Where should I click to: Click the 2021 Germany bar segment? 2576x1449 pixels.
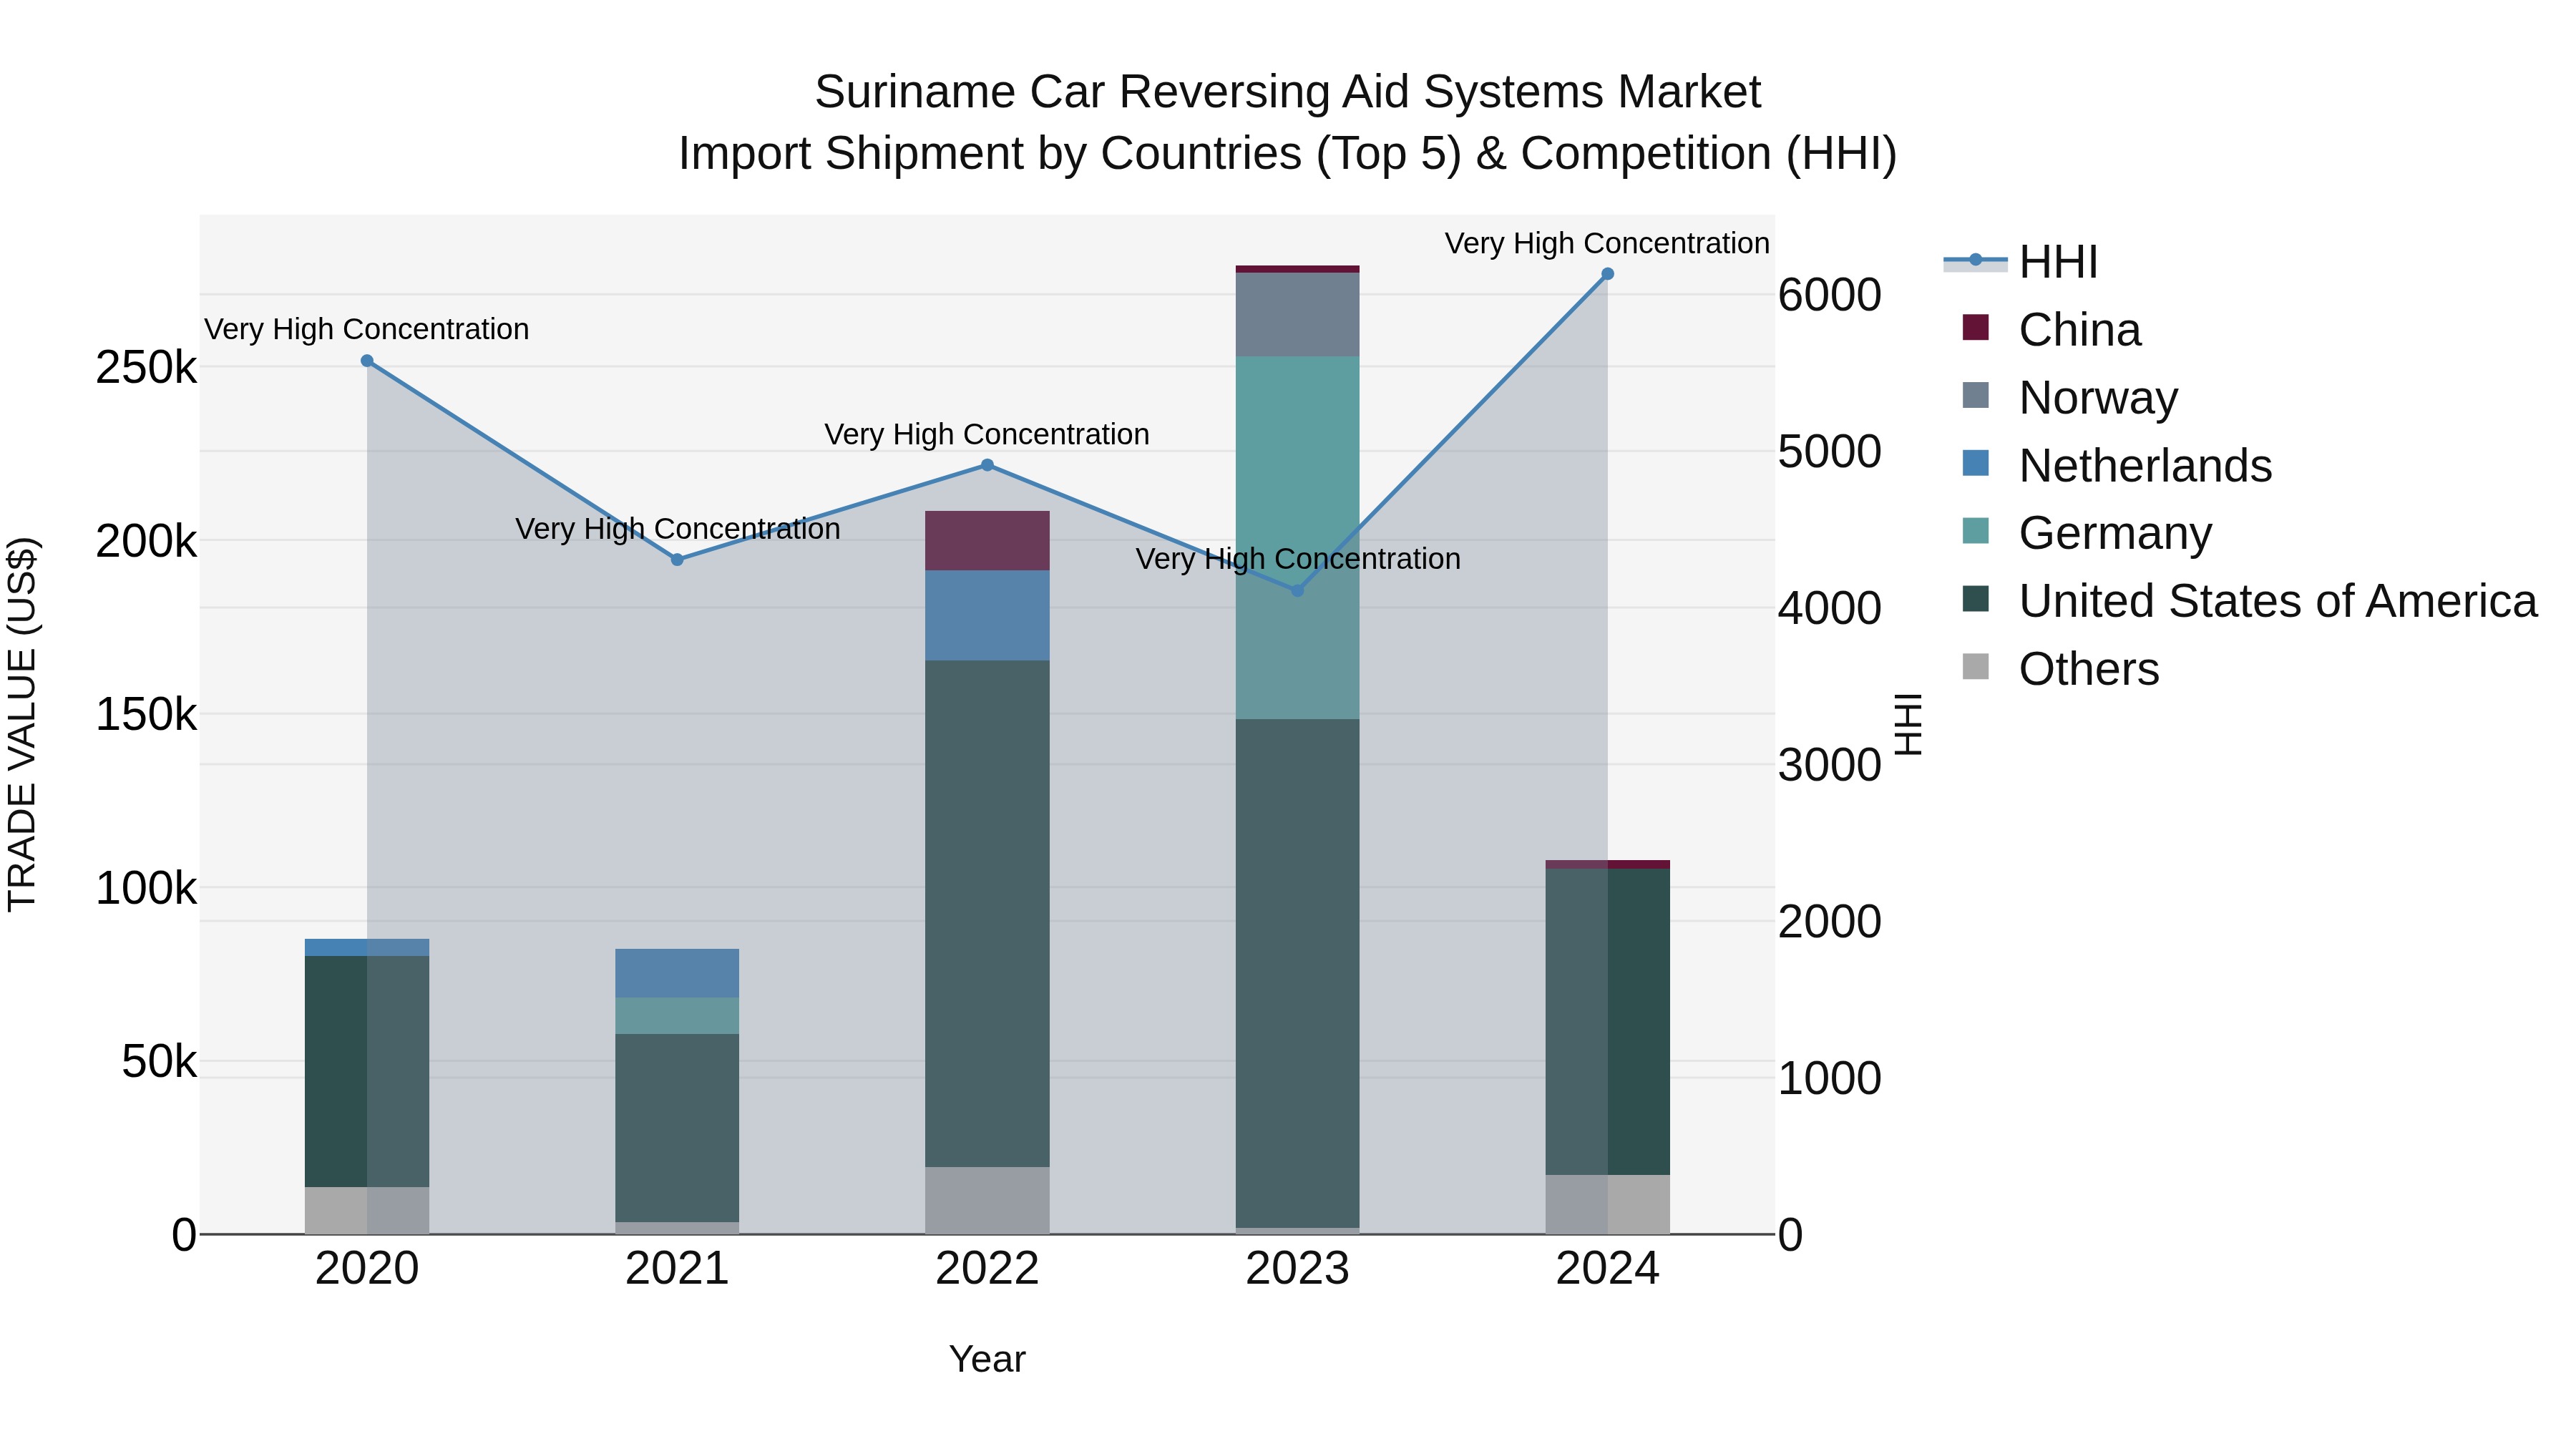click(677, 1016)
